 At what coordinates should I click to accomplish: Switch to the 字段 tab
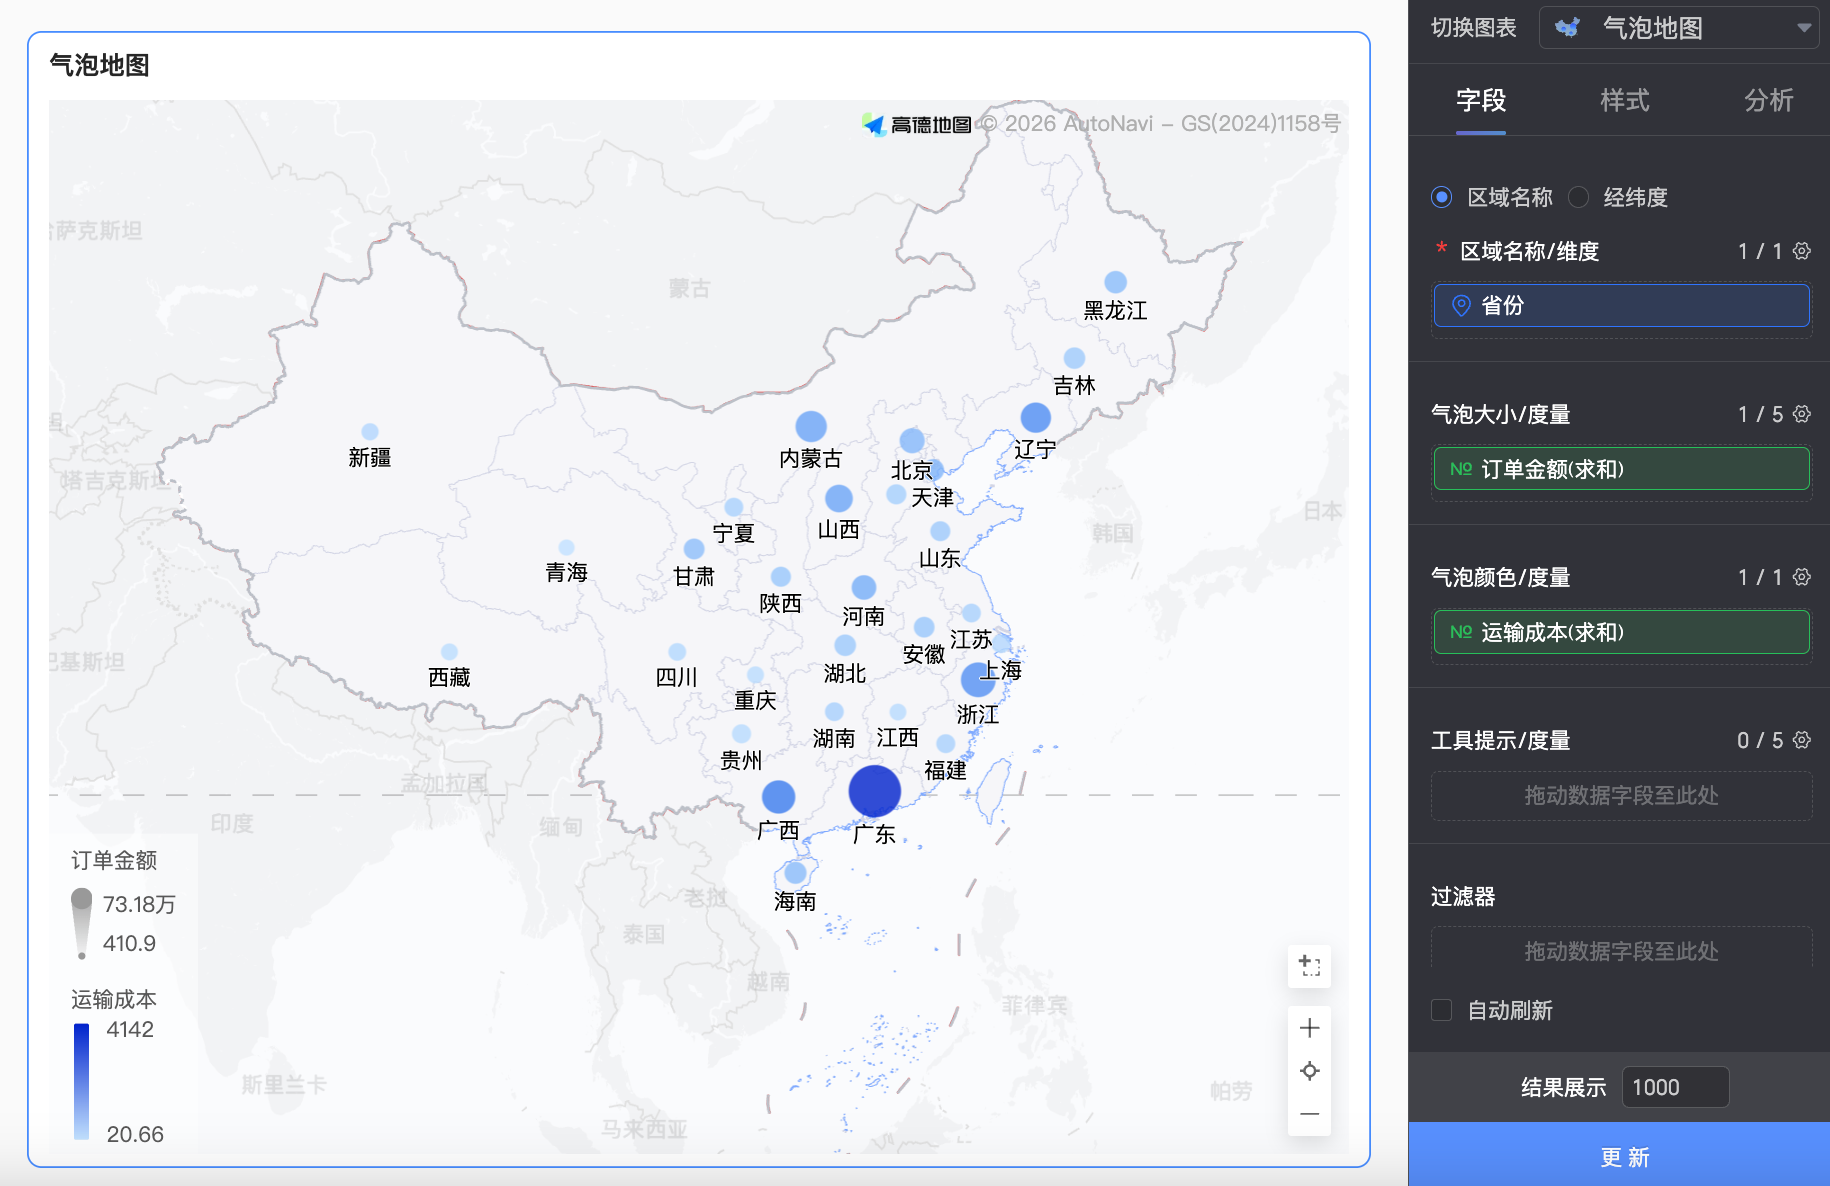[x=1481, y=100]
